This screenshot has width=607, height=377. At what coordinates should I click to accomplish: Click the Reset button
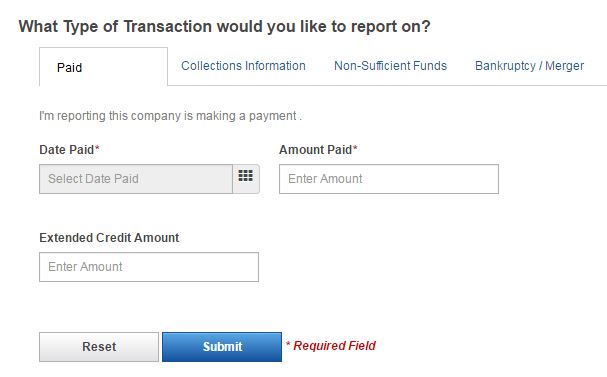pyautogui.click(x=99, y=346)
